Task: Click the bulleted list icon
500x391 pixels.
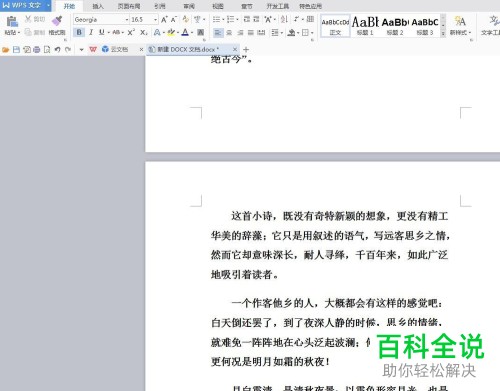Action: (216, 20)
